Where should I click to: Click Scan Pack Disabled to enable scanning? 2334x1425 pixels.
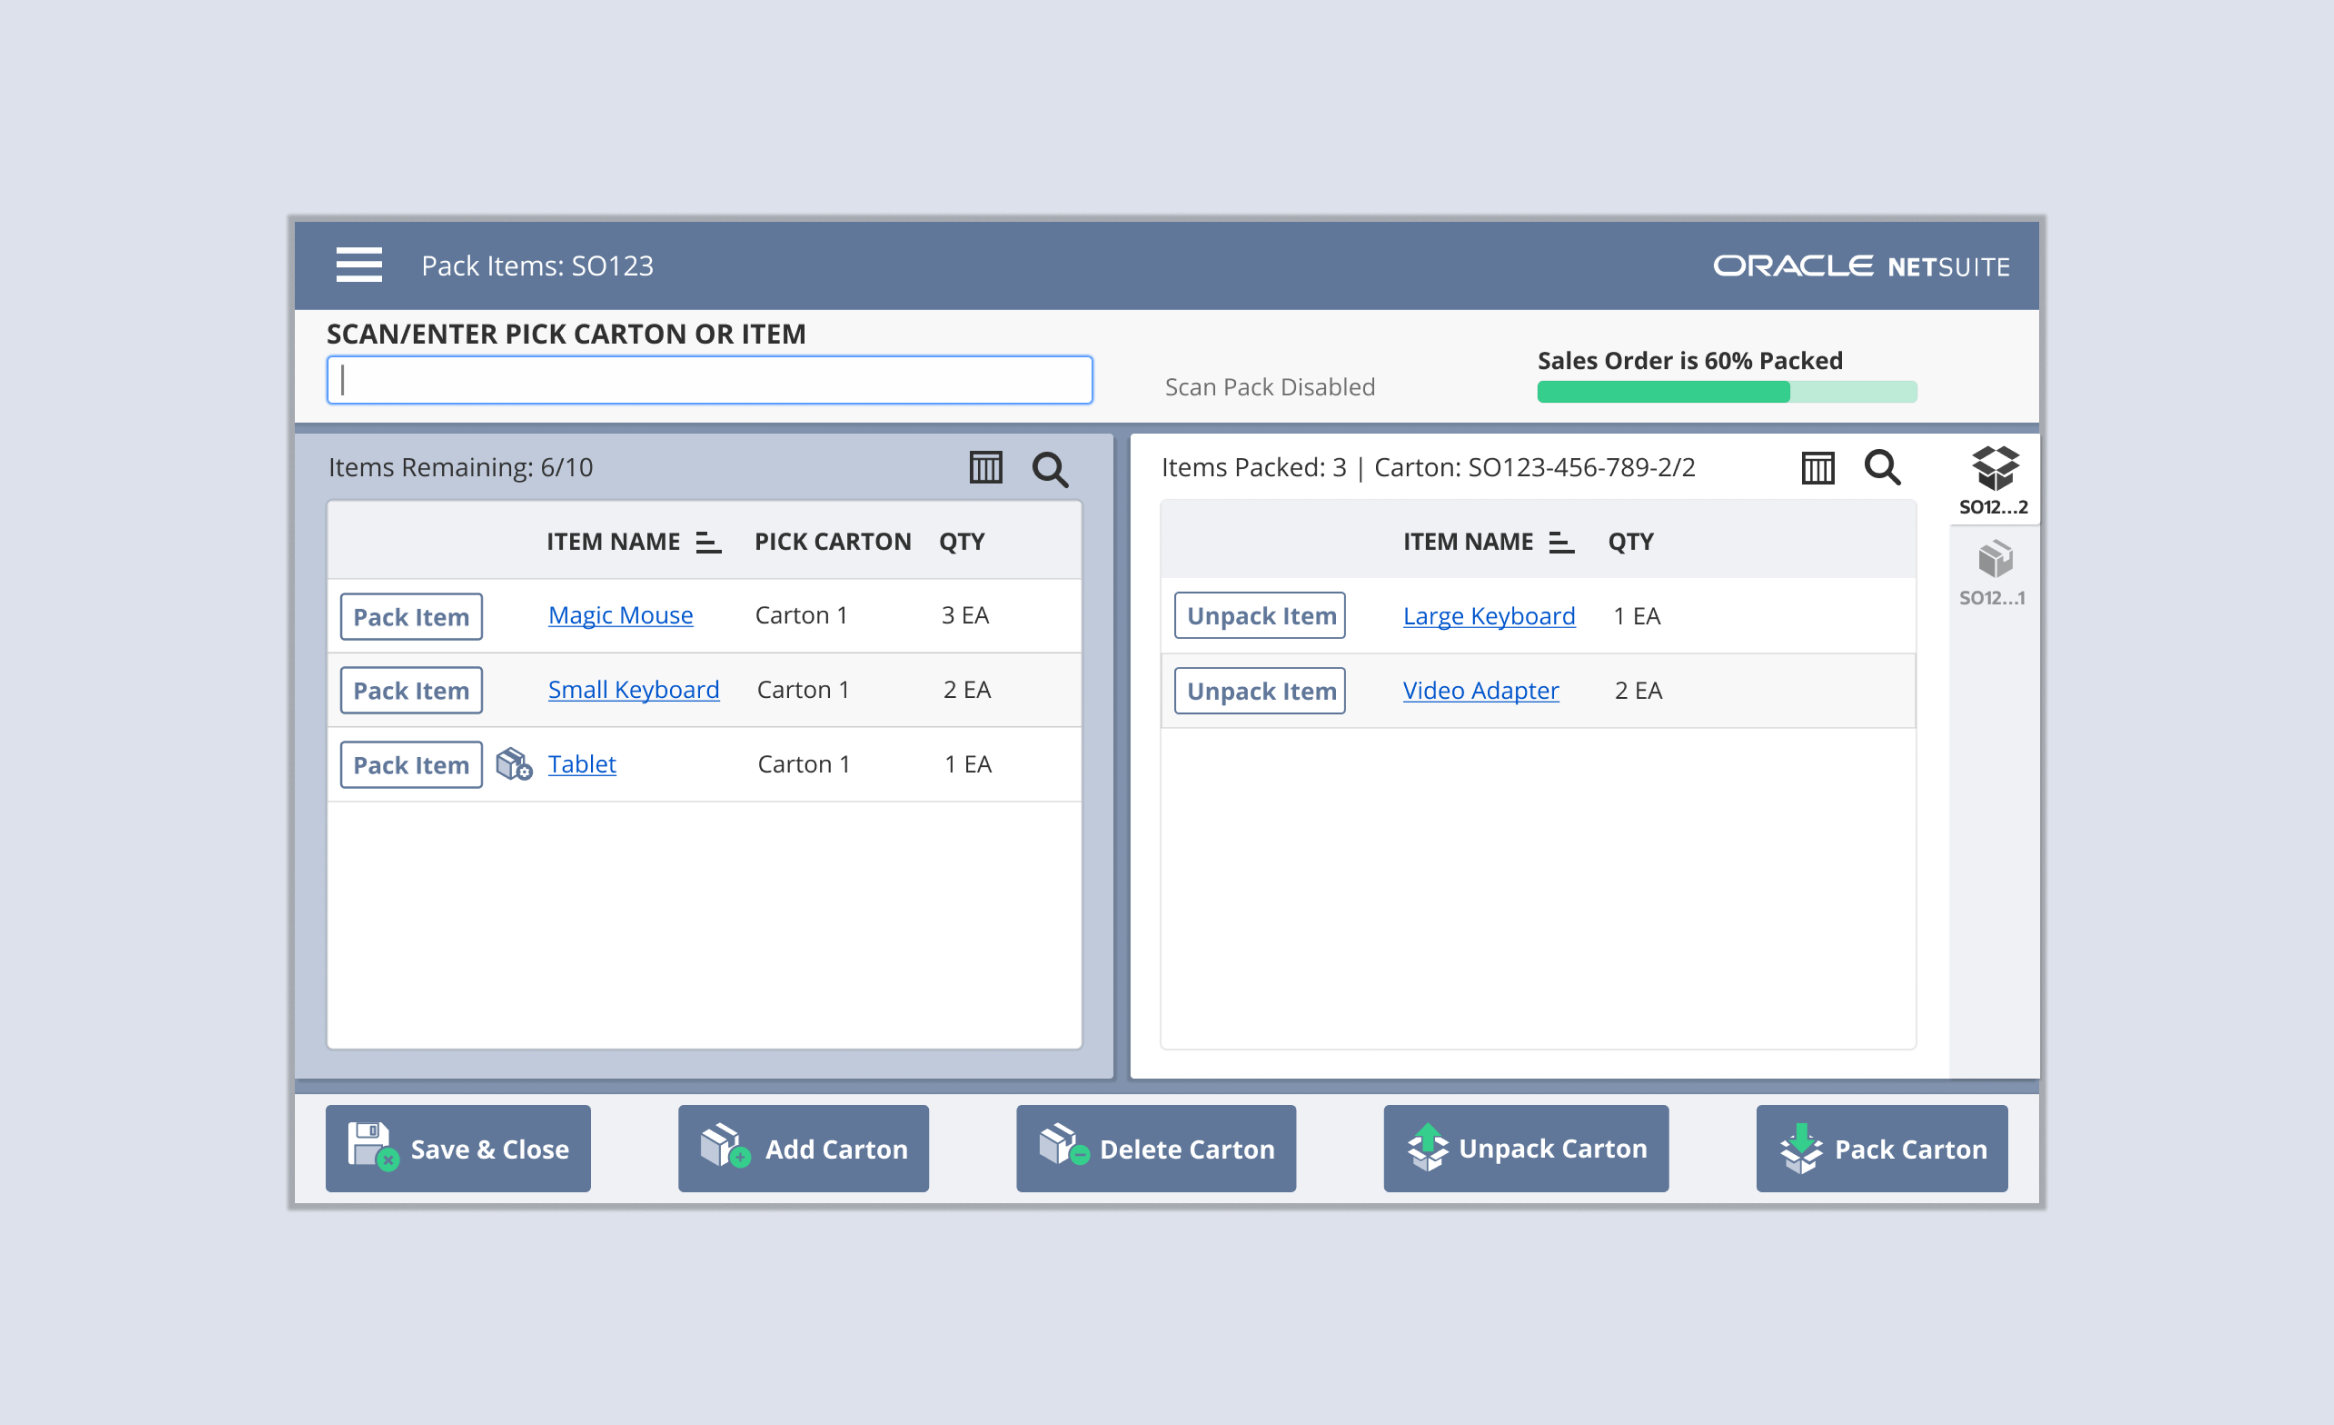pyautogui.click(x=1270, y=386)
